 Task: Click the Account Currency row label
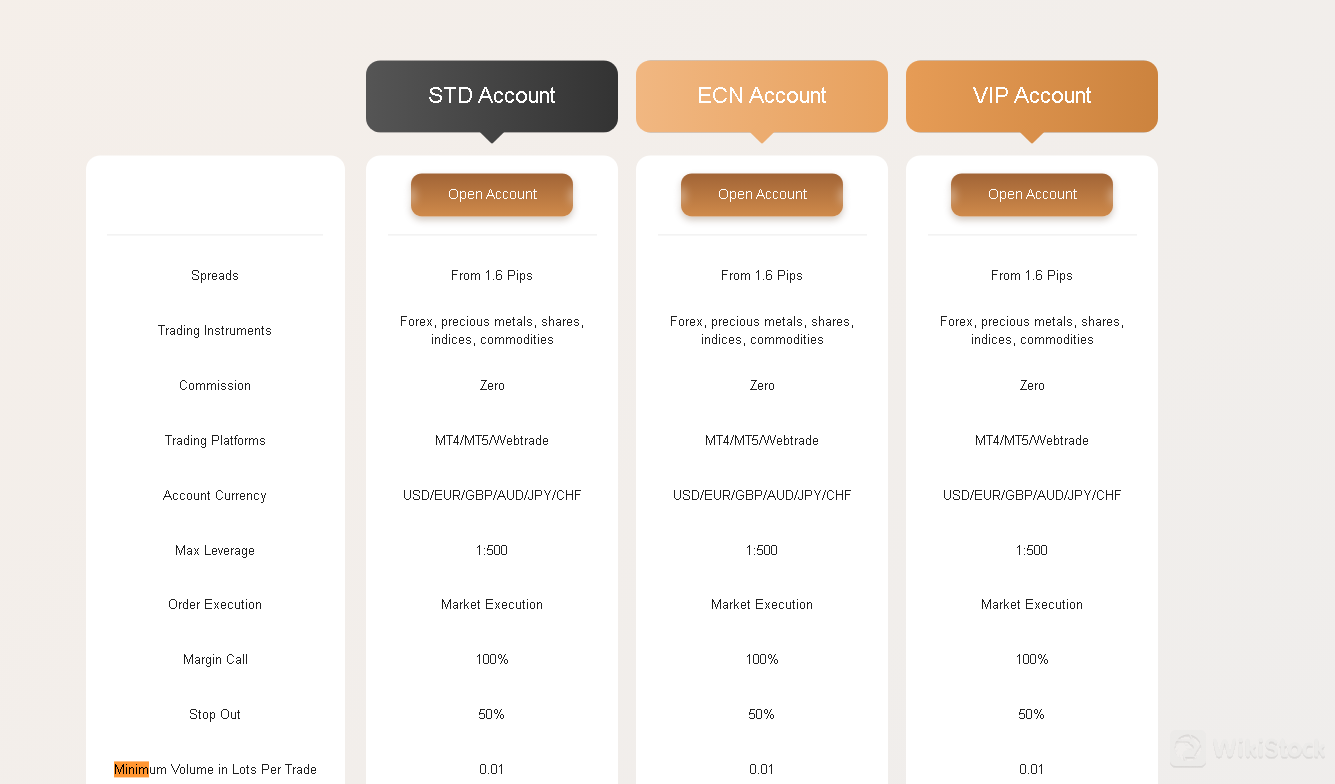(x=214, y=495)
